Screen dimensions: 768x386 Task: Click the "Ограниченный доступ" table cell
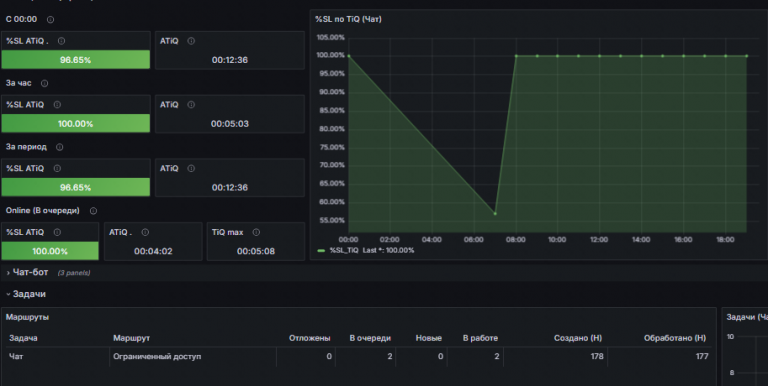(157, 357)
